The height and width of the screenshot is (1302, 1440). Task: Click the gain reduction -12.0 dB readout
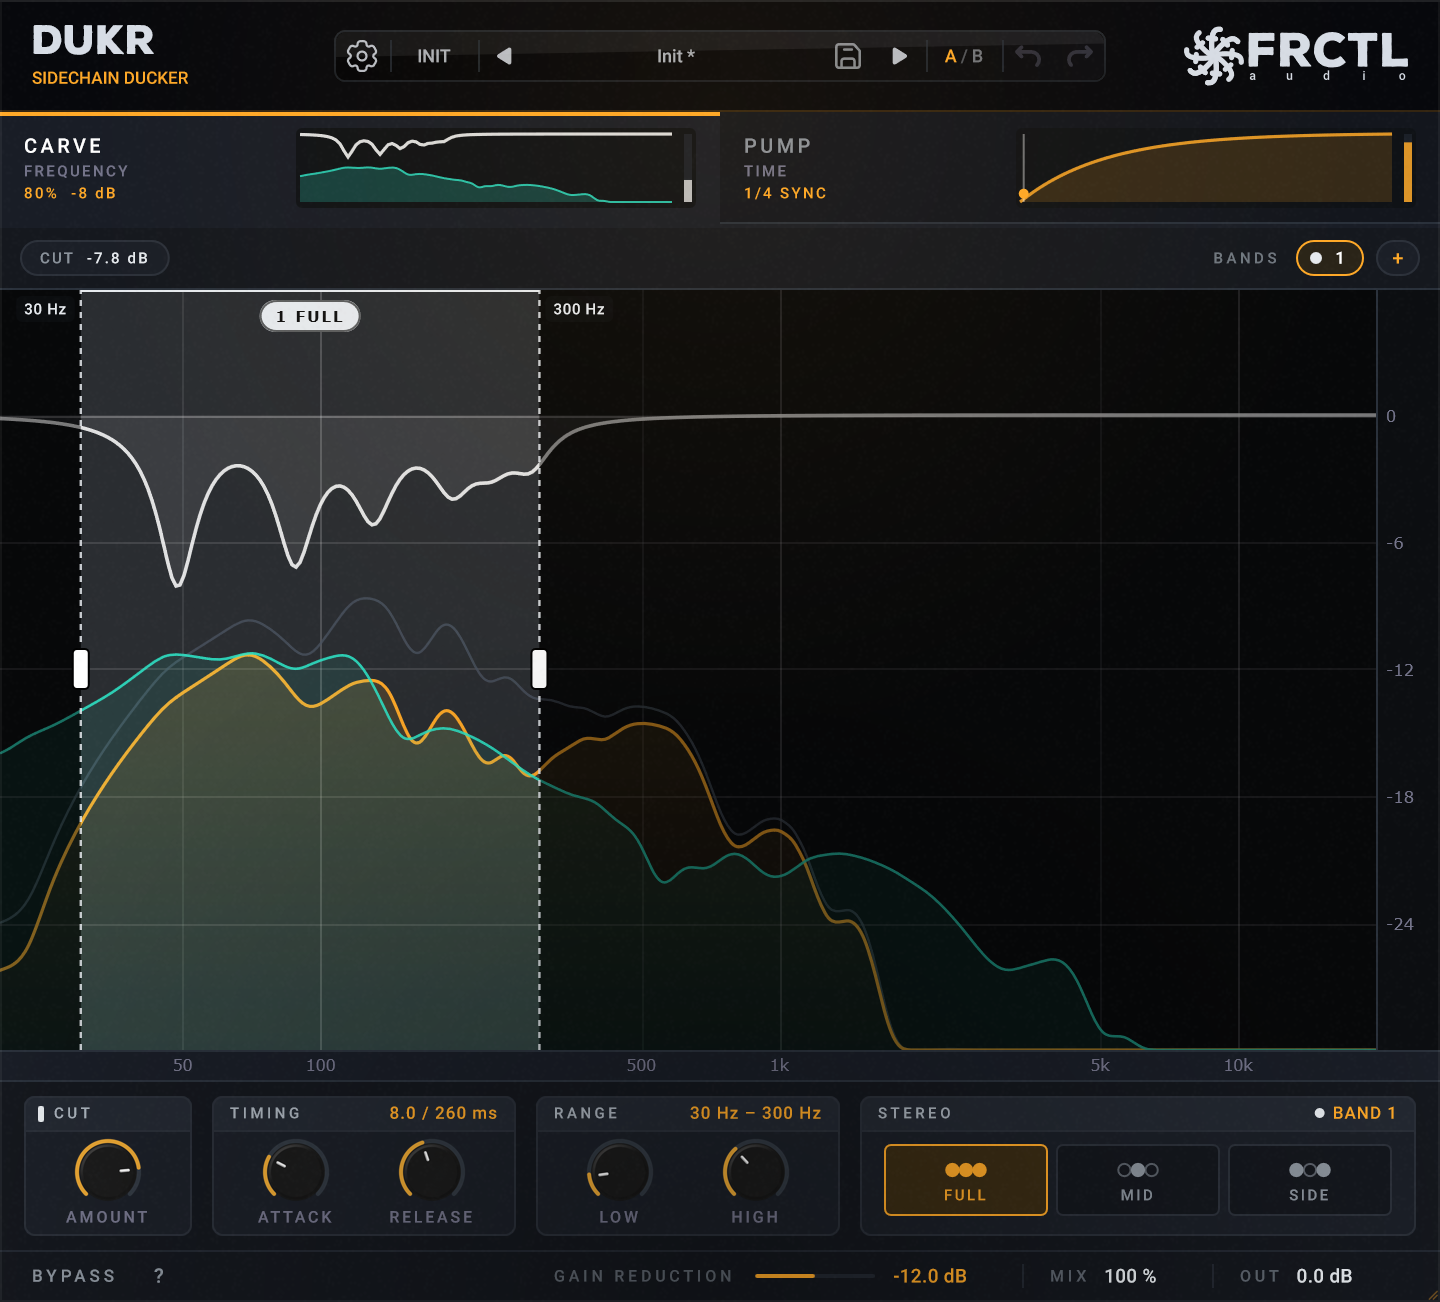pyautogui.click(x=930, y=1276)
